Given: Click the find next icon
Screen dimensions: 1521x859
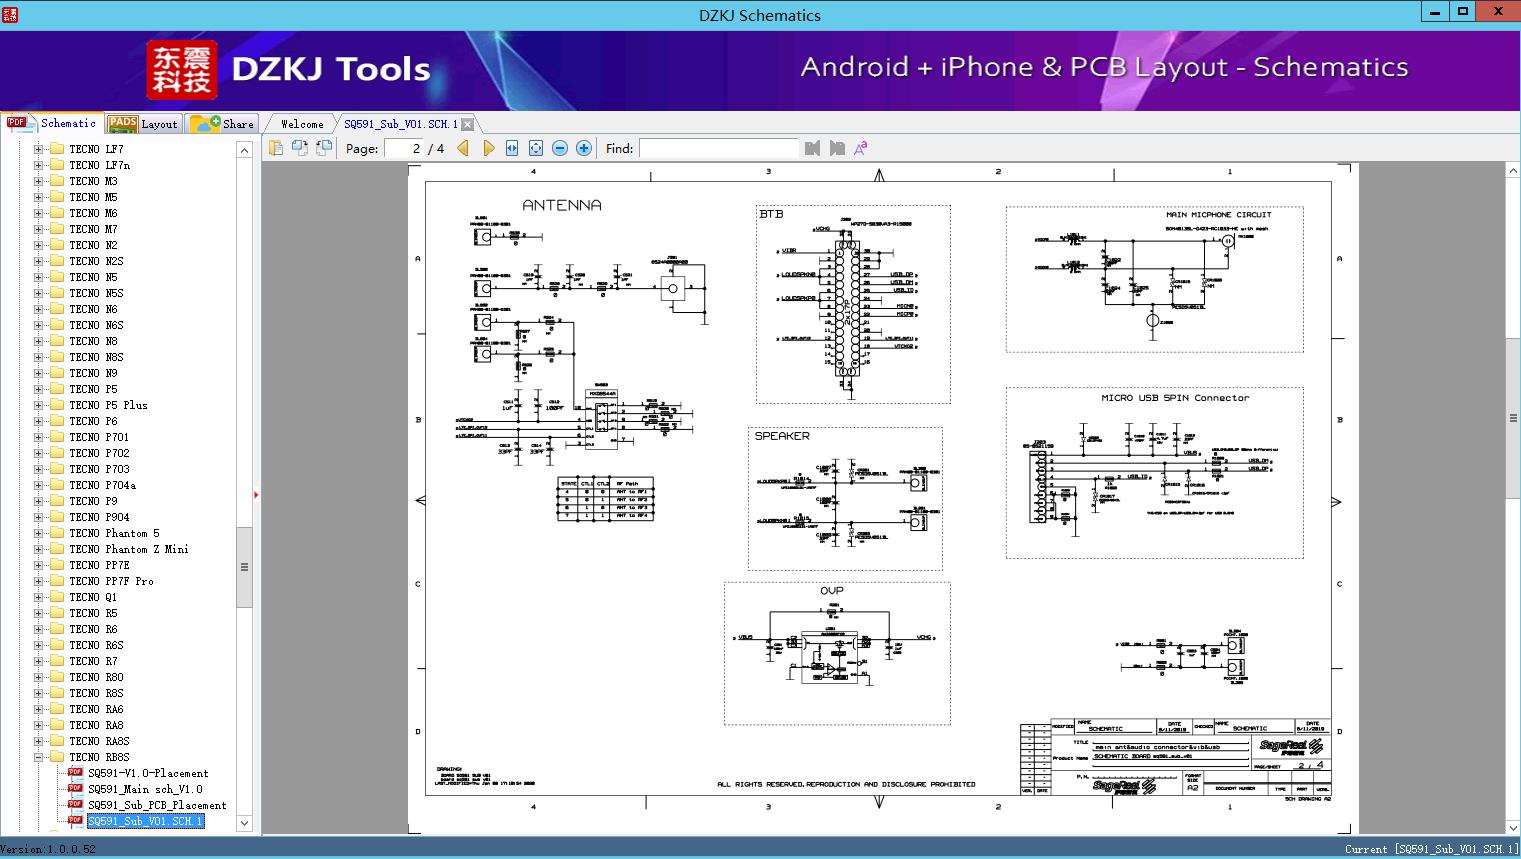Looking at the screenshot, I should pyautogui.click(x=837, y=148).
